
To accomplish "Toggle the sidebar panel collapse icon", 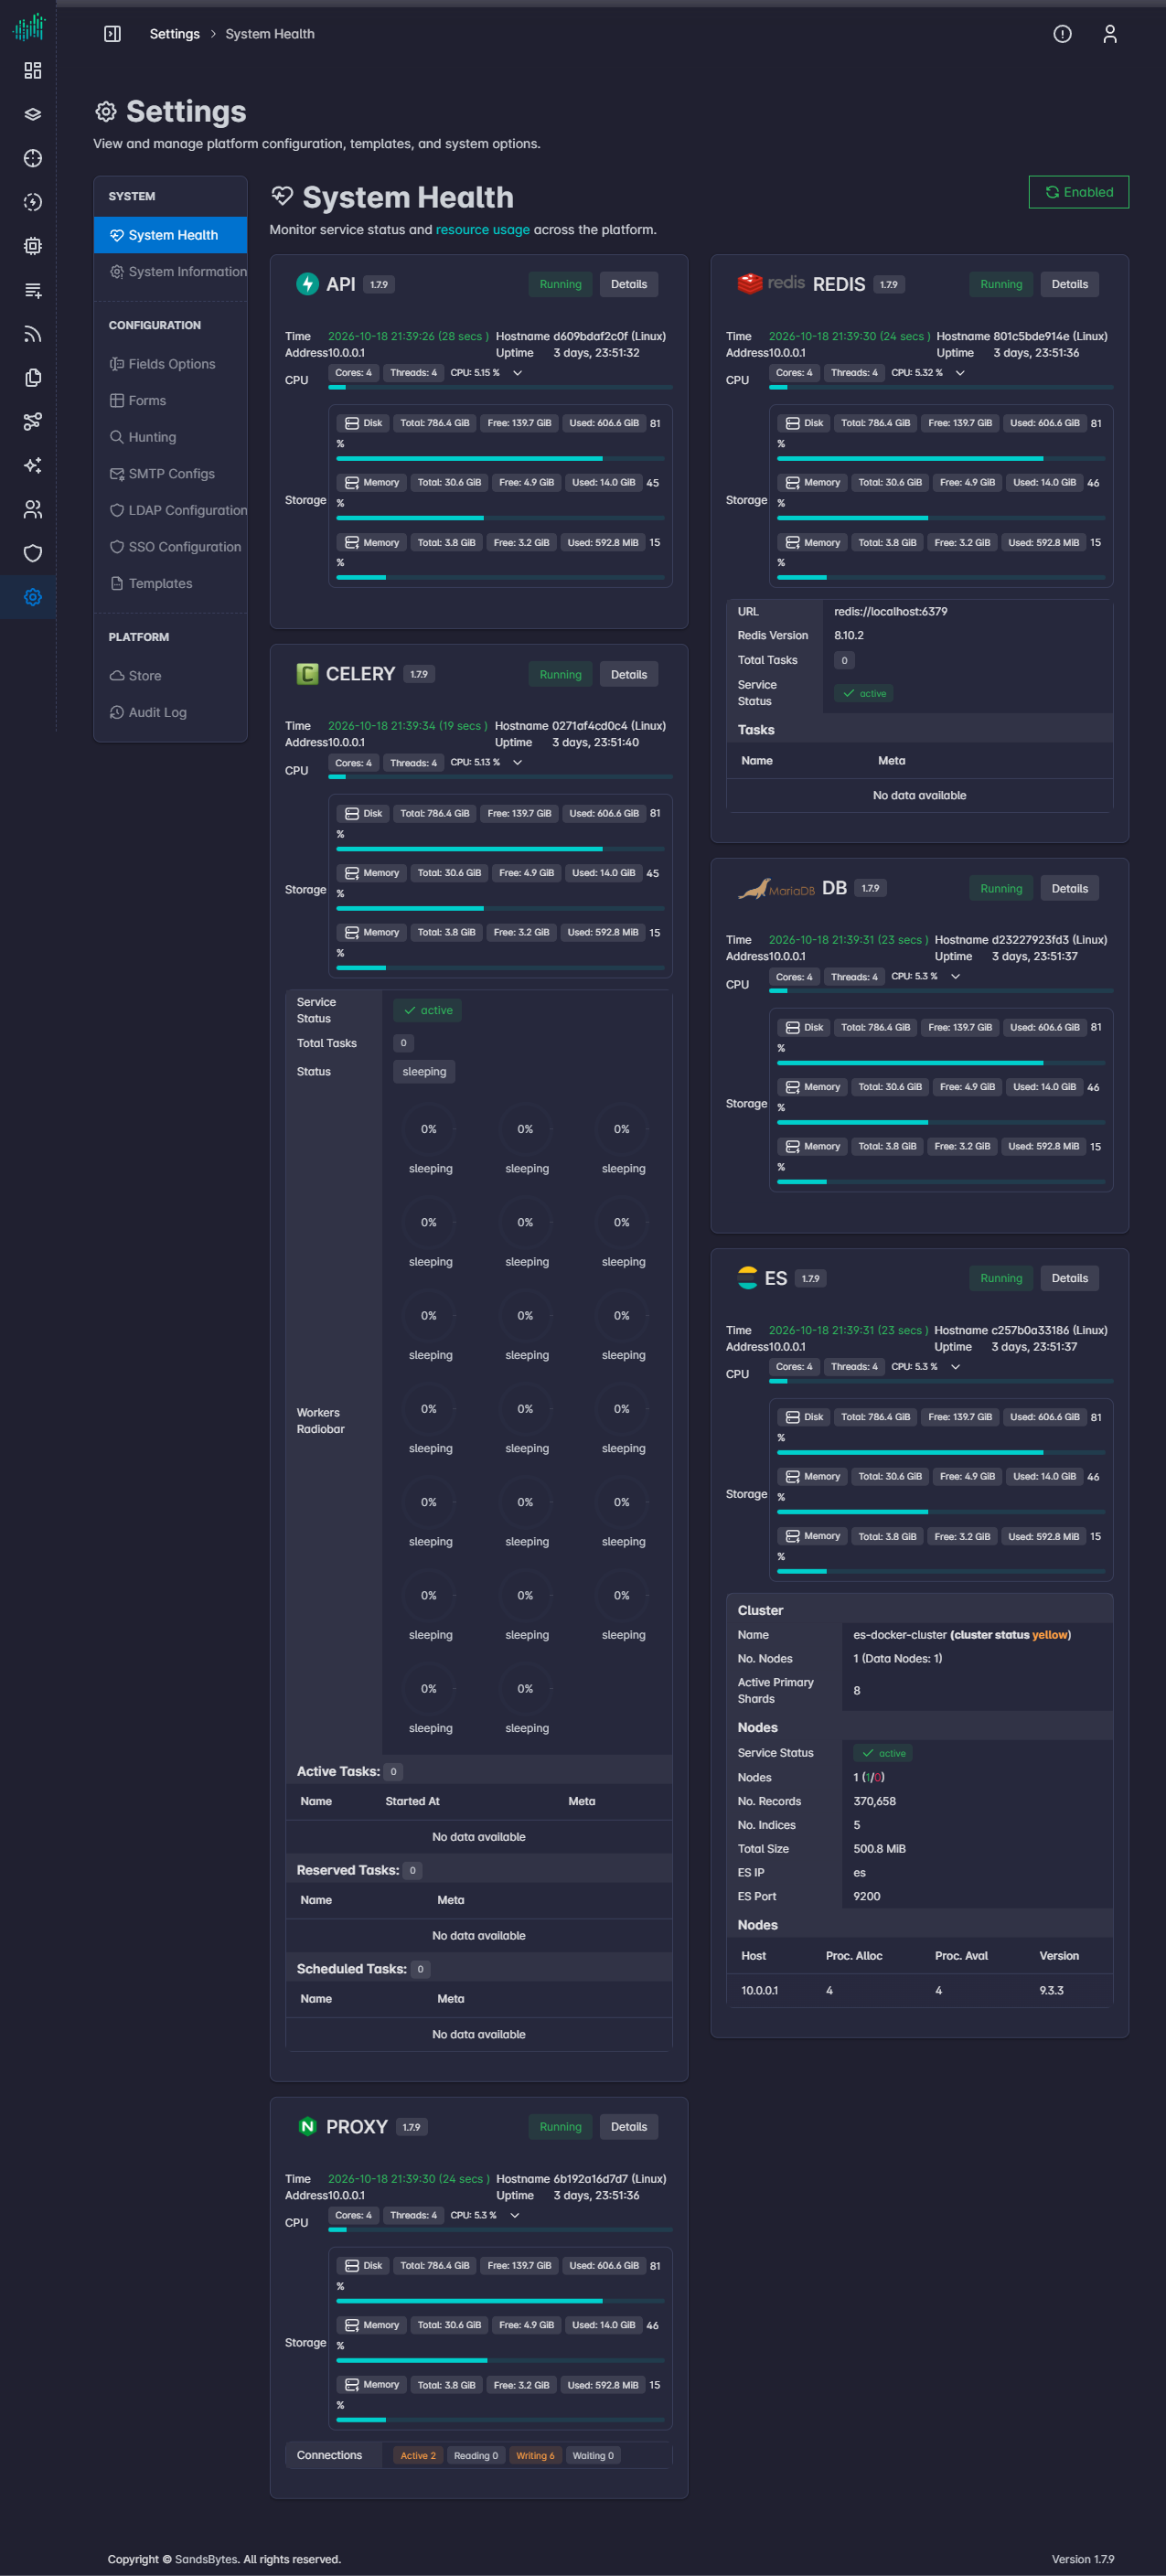I will (112, 34).
